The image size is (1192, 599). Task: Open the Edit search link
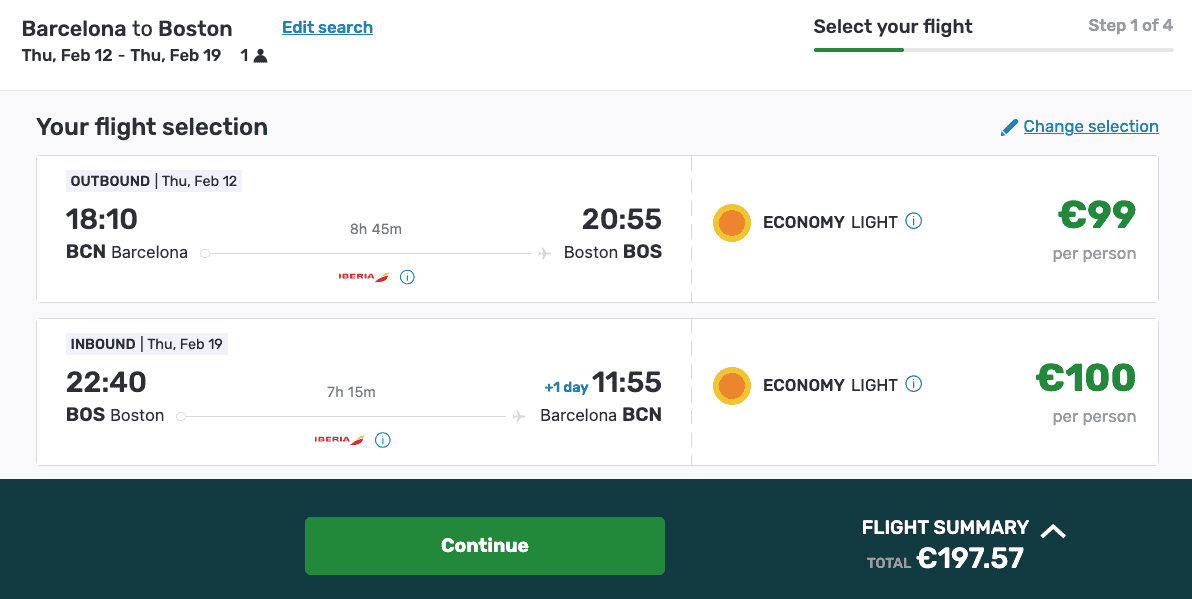click(327, 27)
